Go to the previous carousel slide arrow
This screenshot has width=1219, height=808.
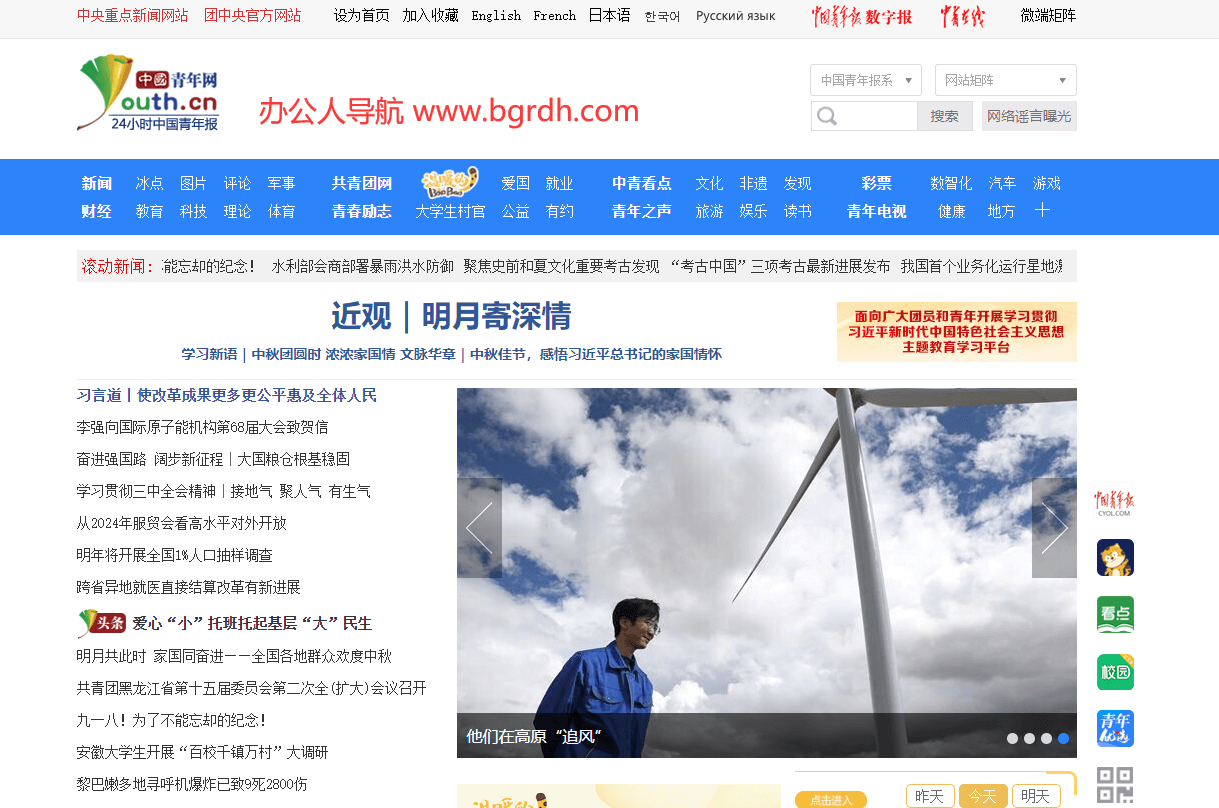coord(479,528)
